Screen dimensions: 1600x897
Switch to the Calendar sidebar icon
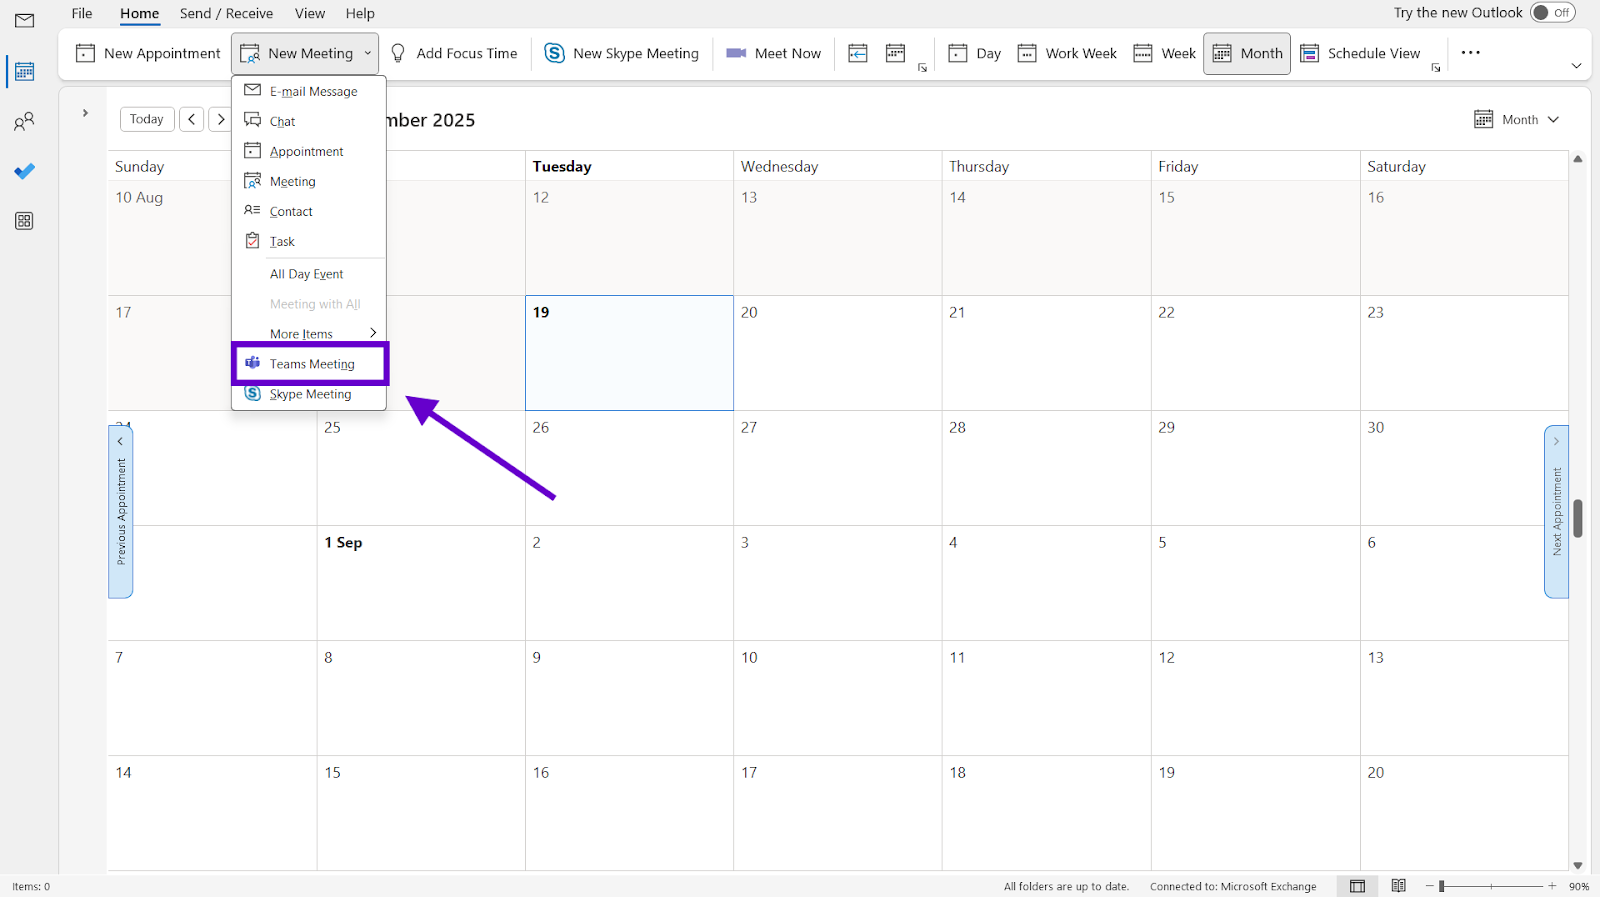point(24,71)
